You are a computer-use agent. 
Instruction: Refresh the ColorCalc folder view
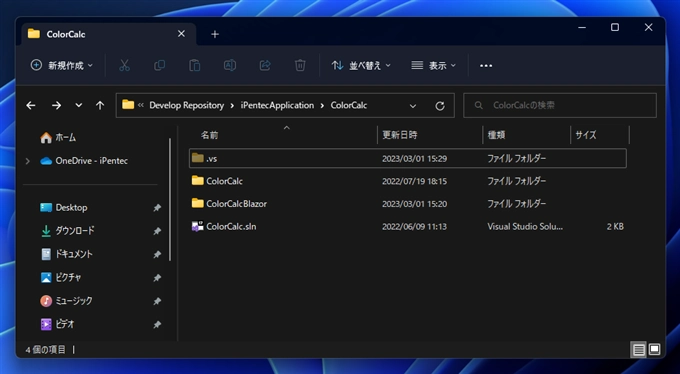tap(440, 106)
